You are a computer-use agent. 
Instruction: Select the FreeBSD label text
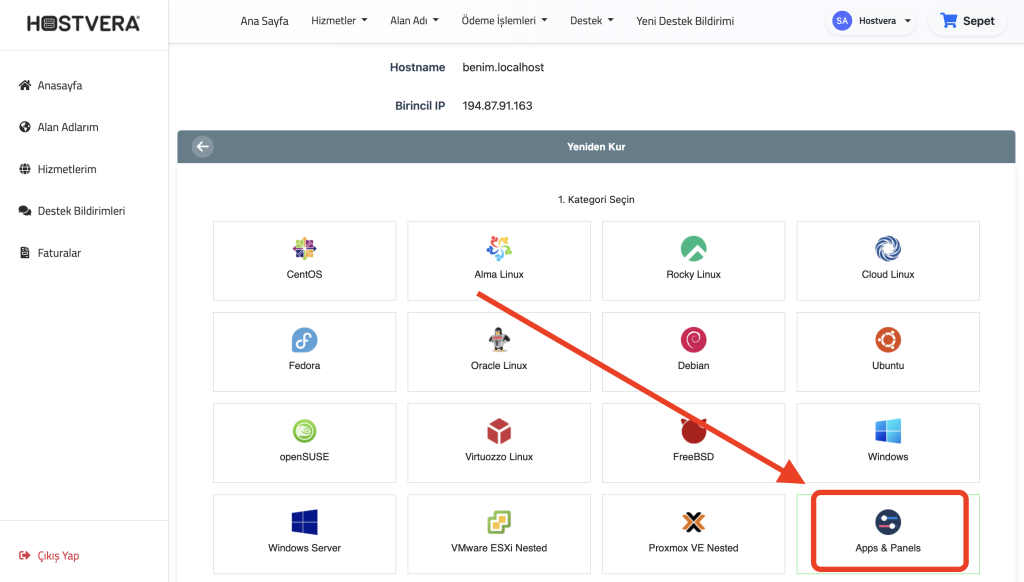694,457
